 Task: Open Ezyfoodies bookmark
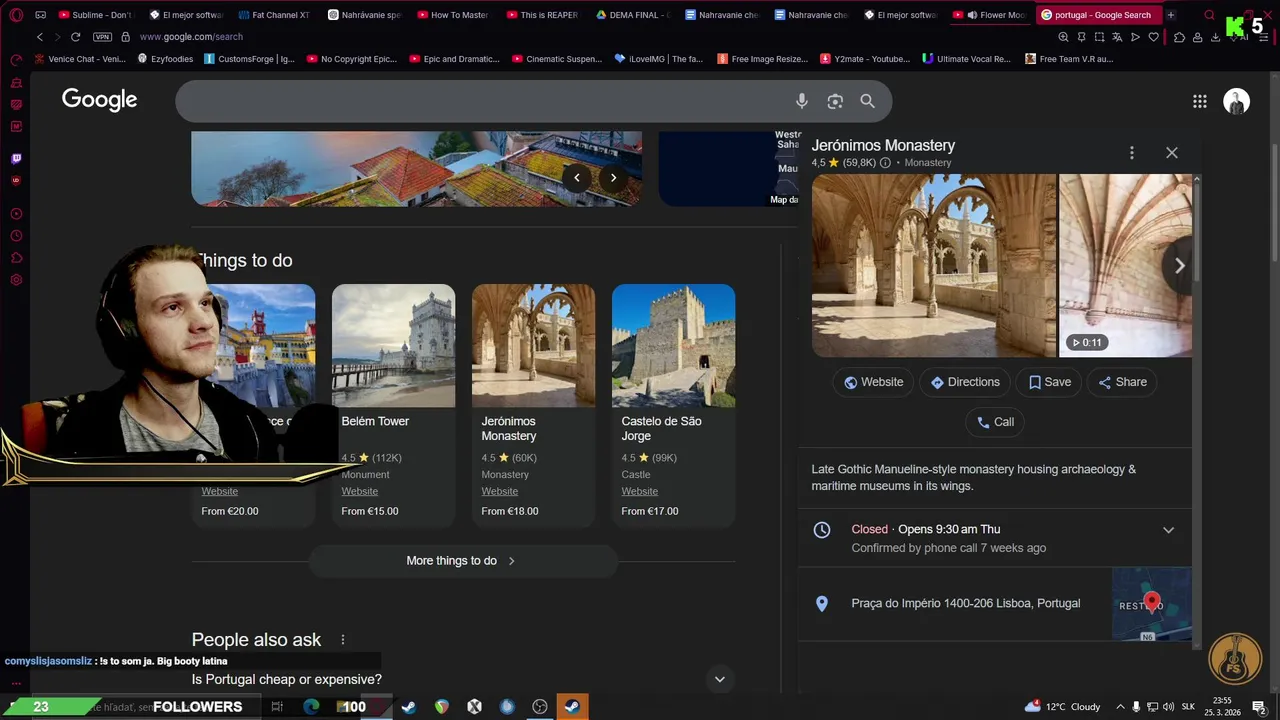(164, 59)
